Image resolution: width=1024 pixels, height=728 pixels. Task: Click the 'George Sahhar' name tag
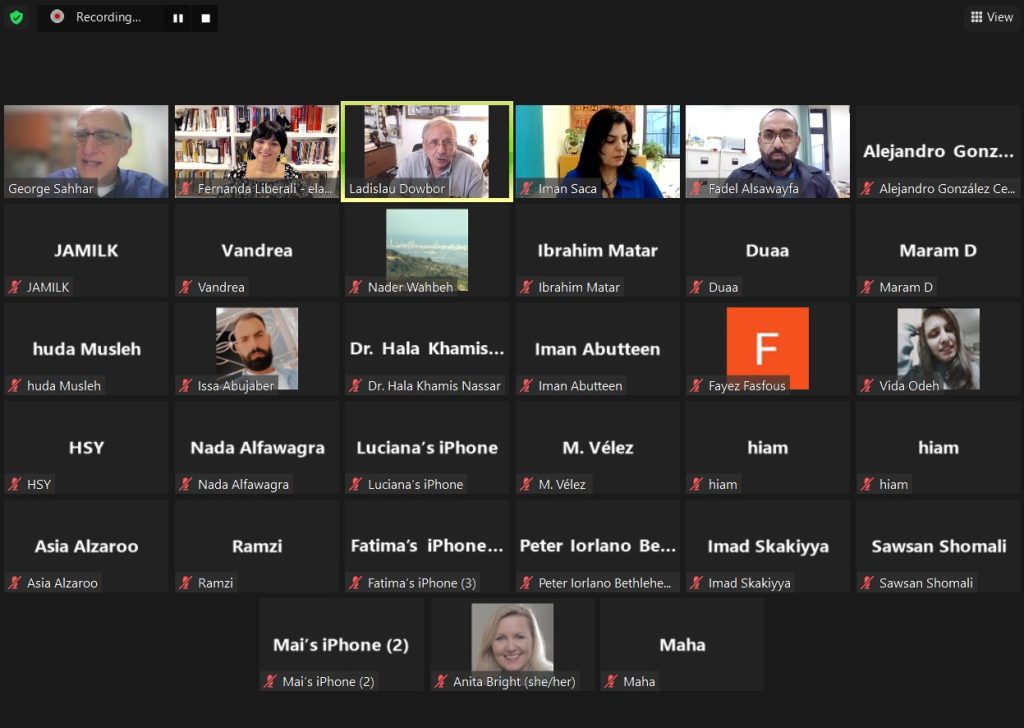click(51, 189)
